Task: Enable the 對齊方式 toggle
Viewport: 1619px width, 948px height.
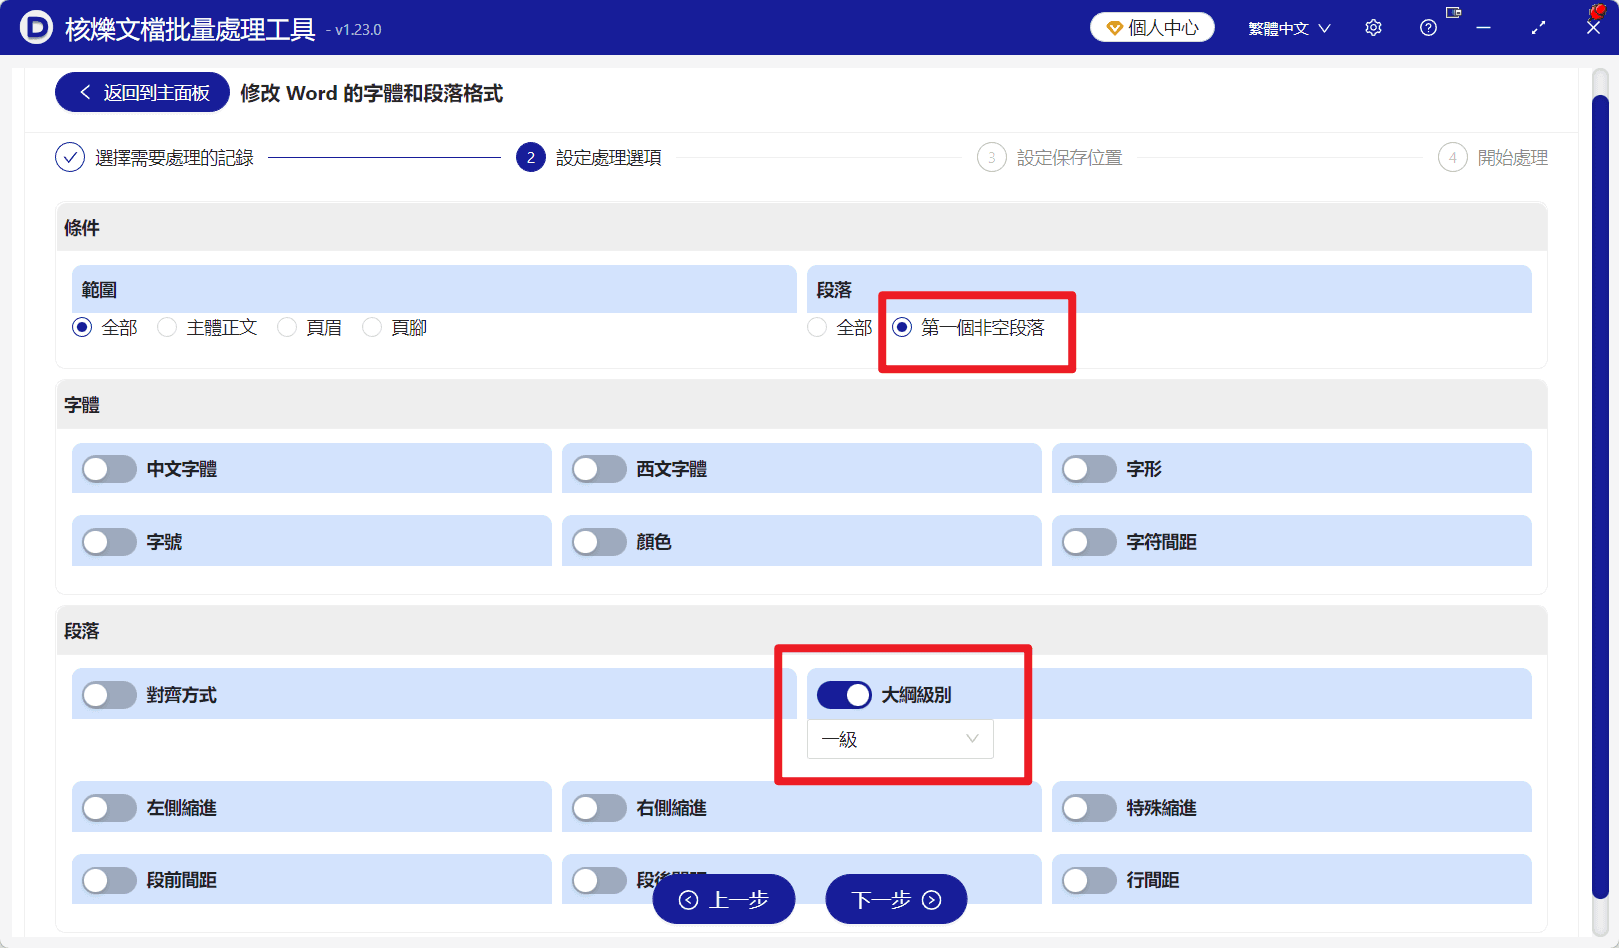Action: (109, 695)
